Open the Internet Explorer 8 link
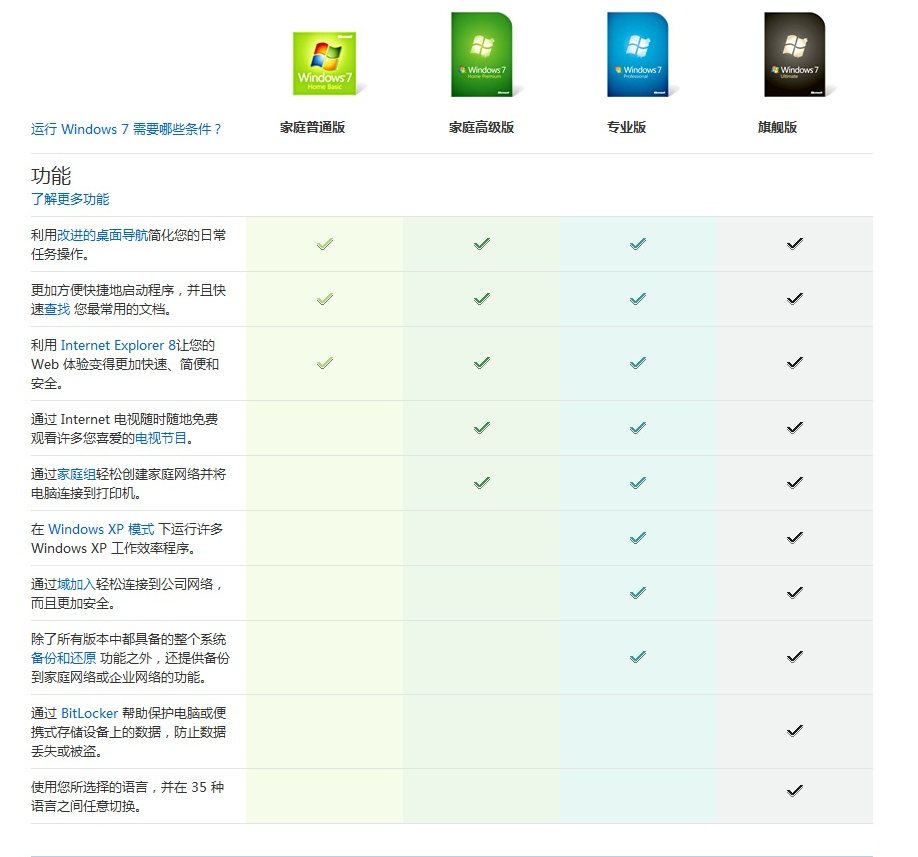Screen dimensions: 918x857 point(118,345)
